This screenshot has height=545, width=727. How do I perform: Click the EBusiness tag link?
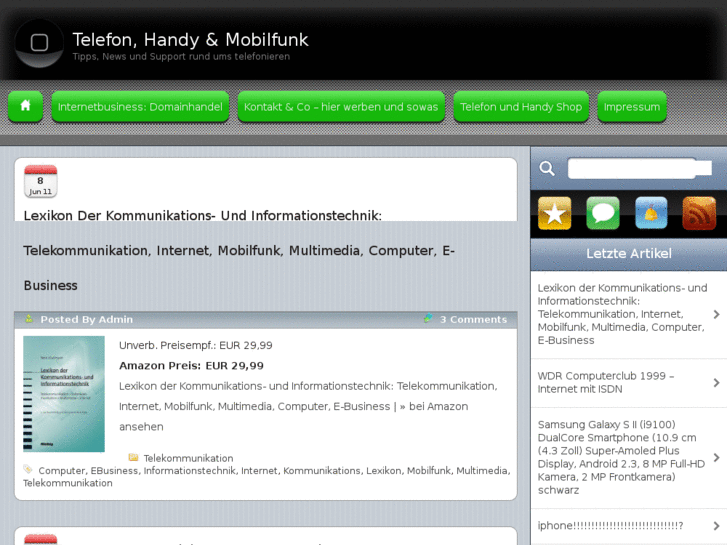tap(114, 470)
